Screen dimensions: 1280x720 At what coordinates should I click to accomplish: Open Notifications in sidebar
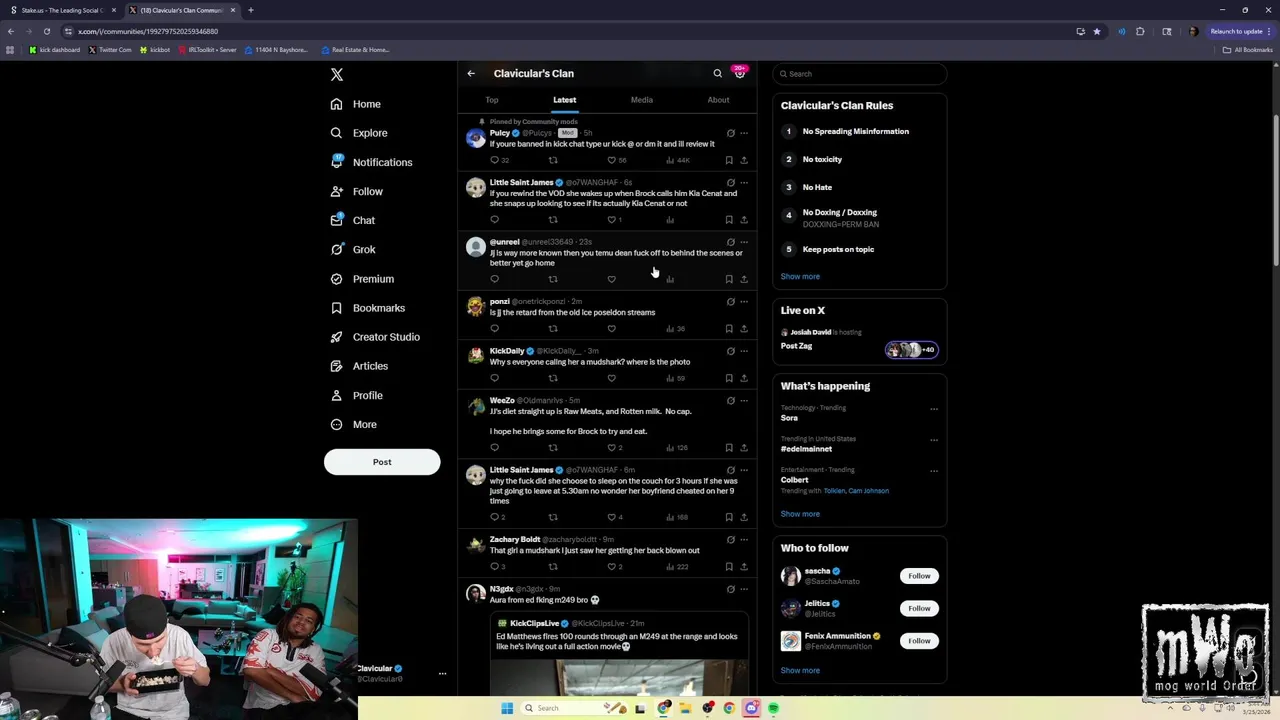click(x=371, y=162)
